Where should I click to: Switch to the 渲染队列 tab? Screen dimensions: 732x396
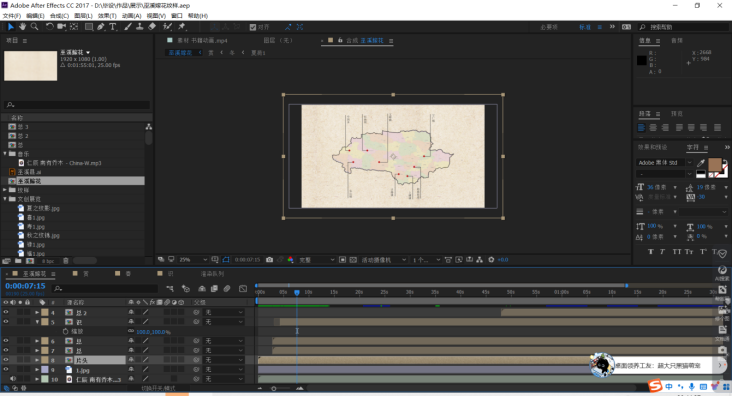(x=212, y=274)
